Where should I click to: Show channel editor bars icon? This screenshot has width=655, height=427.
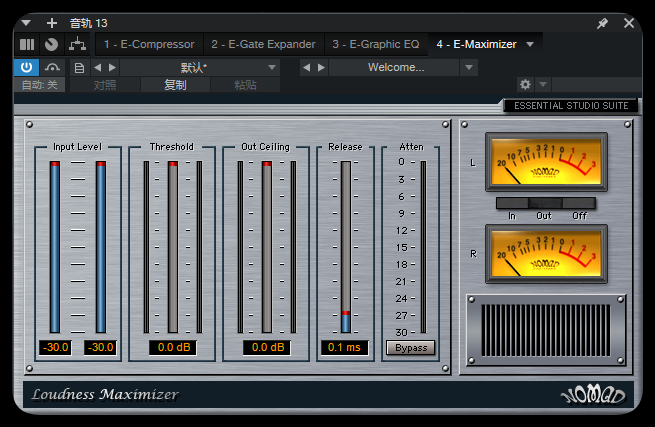pos(27,44)
